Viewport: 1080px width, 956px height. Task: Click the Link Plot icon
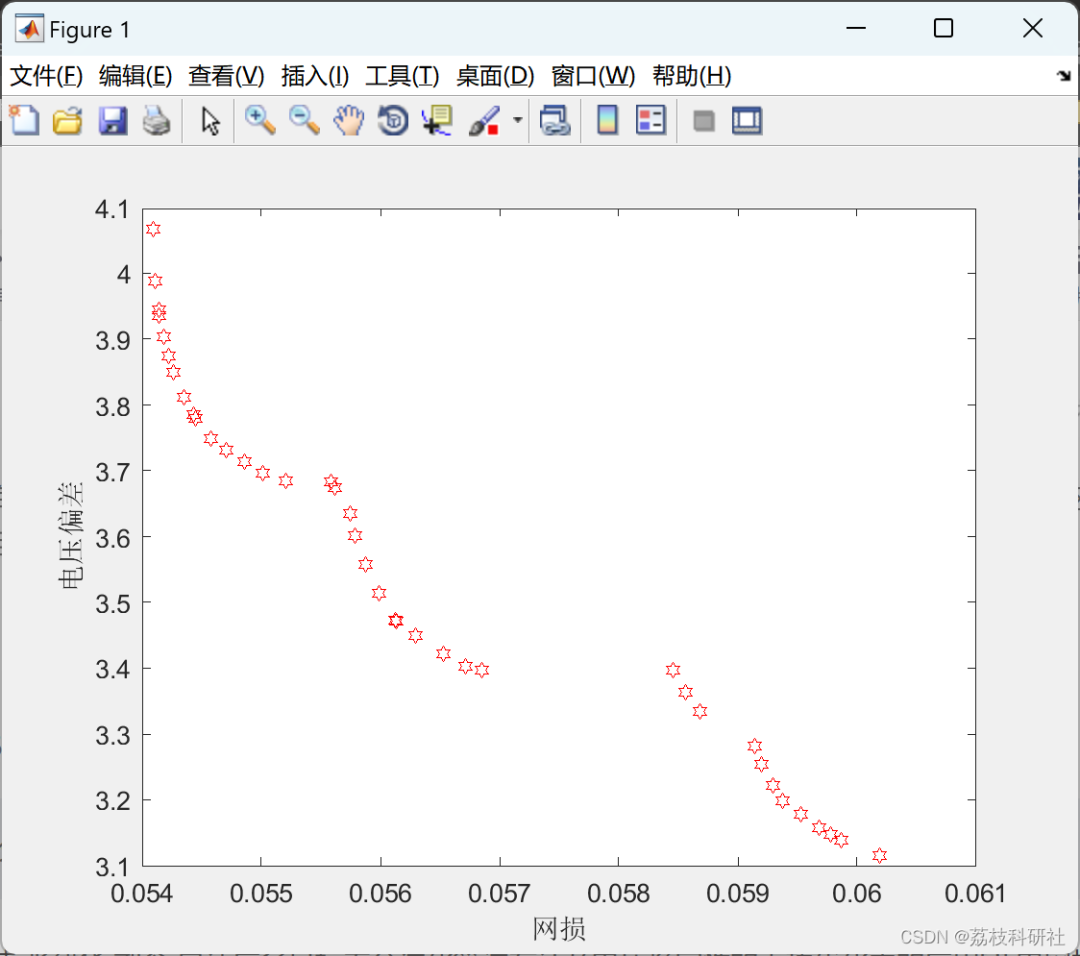click(555, 121)
